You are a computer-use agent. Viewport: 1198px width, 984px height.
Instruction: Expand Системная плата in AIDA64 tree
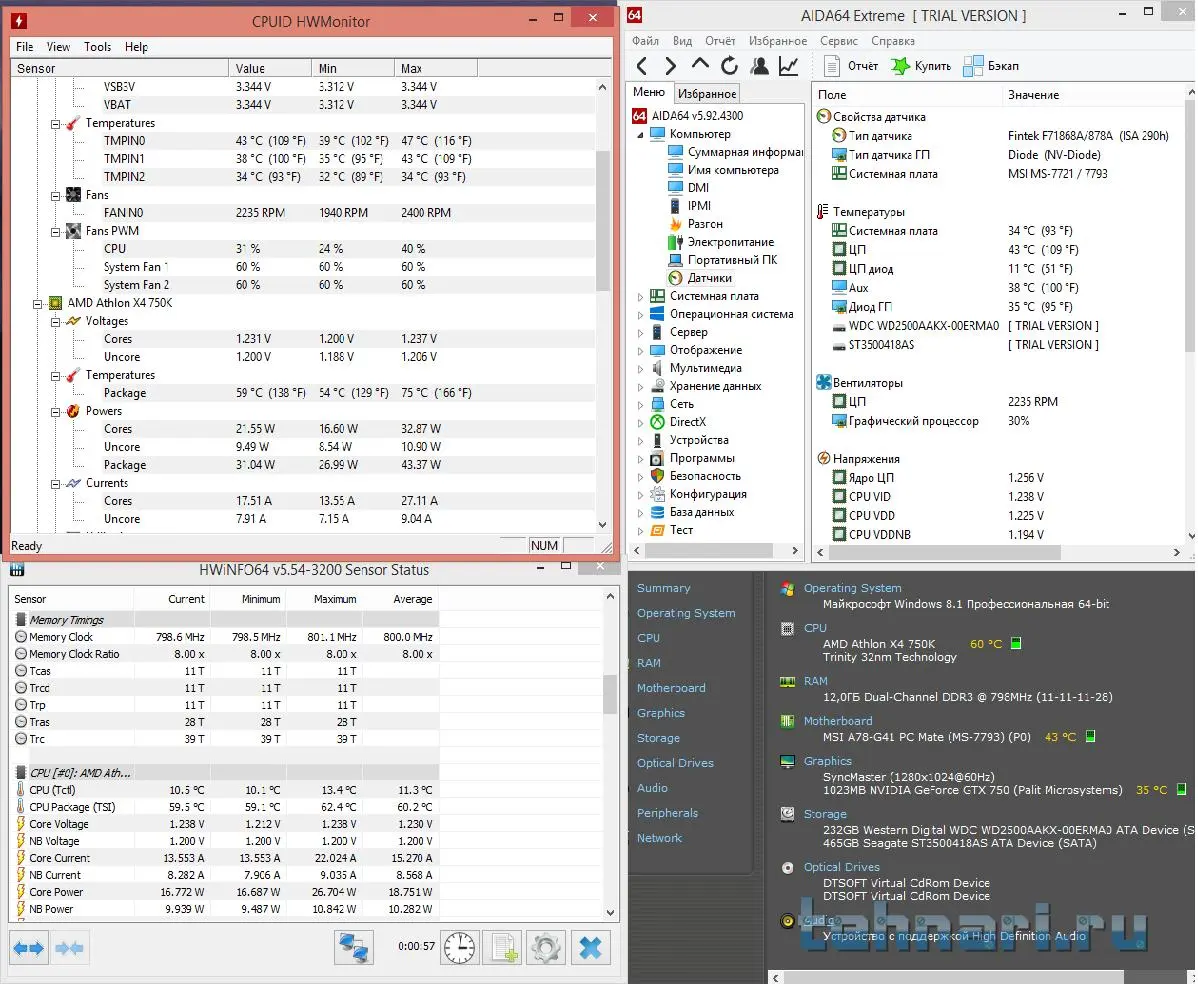pyautogui.click(x=641, y=297)
